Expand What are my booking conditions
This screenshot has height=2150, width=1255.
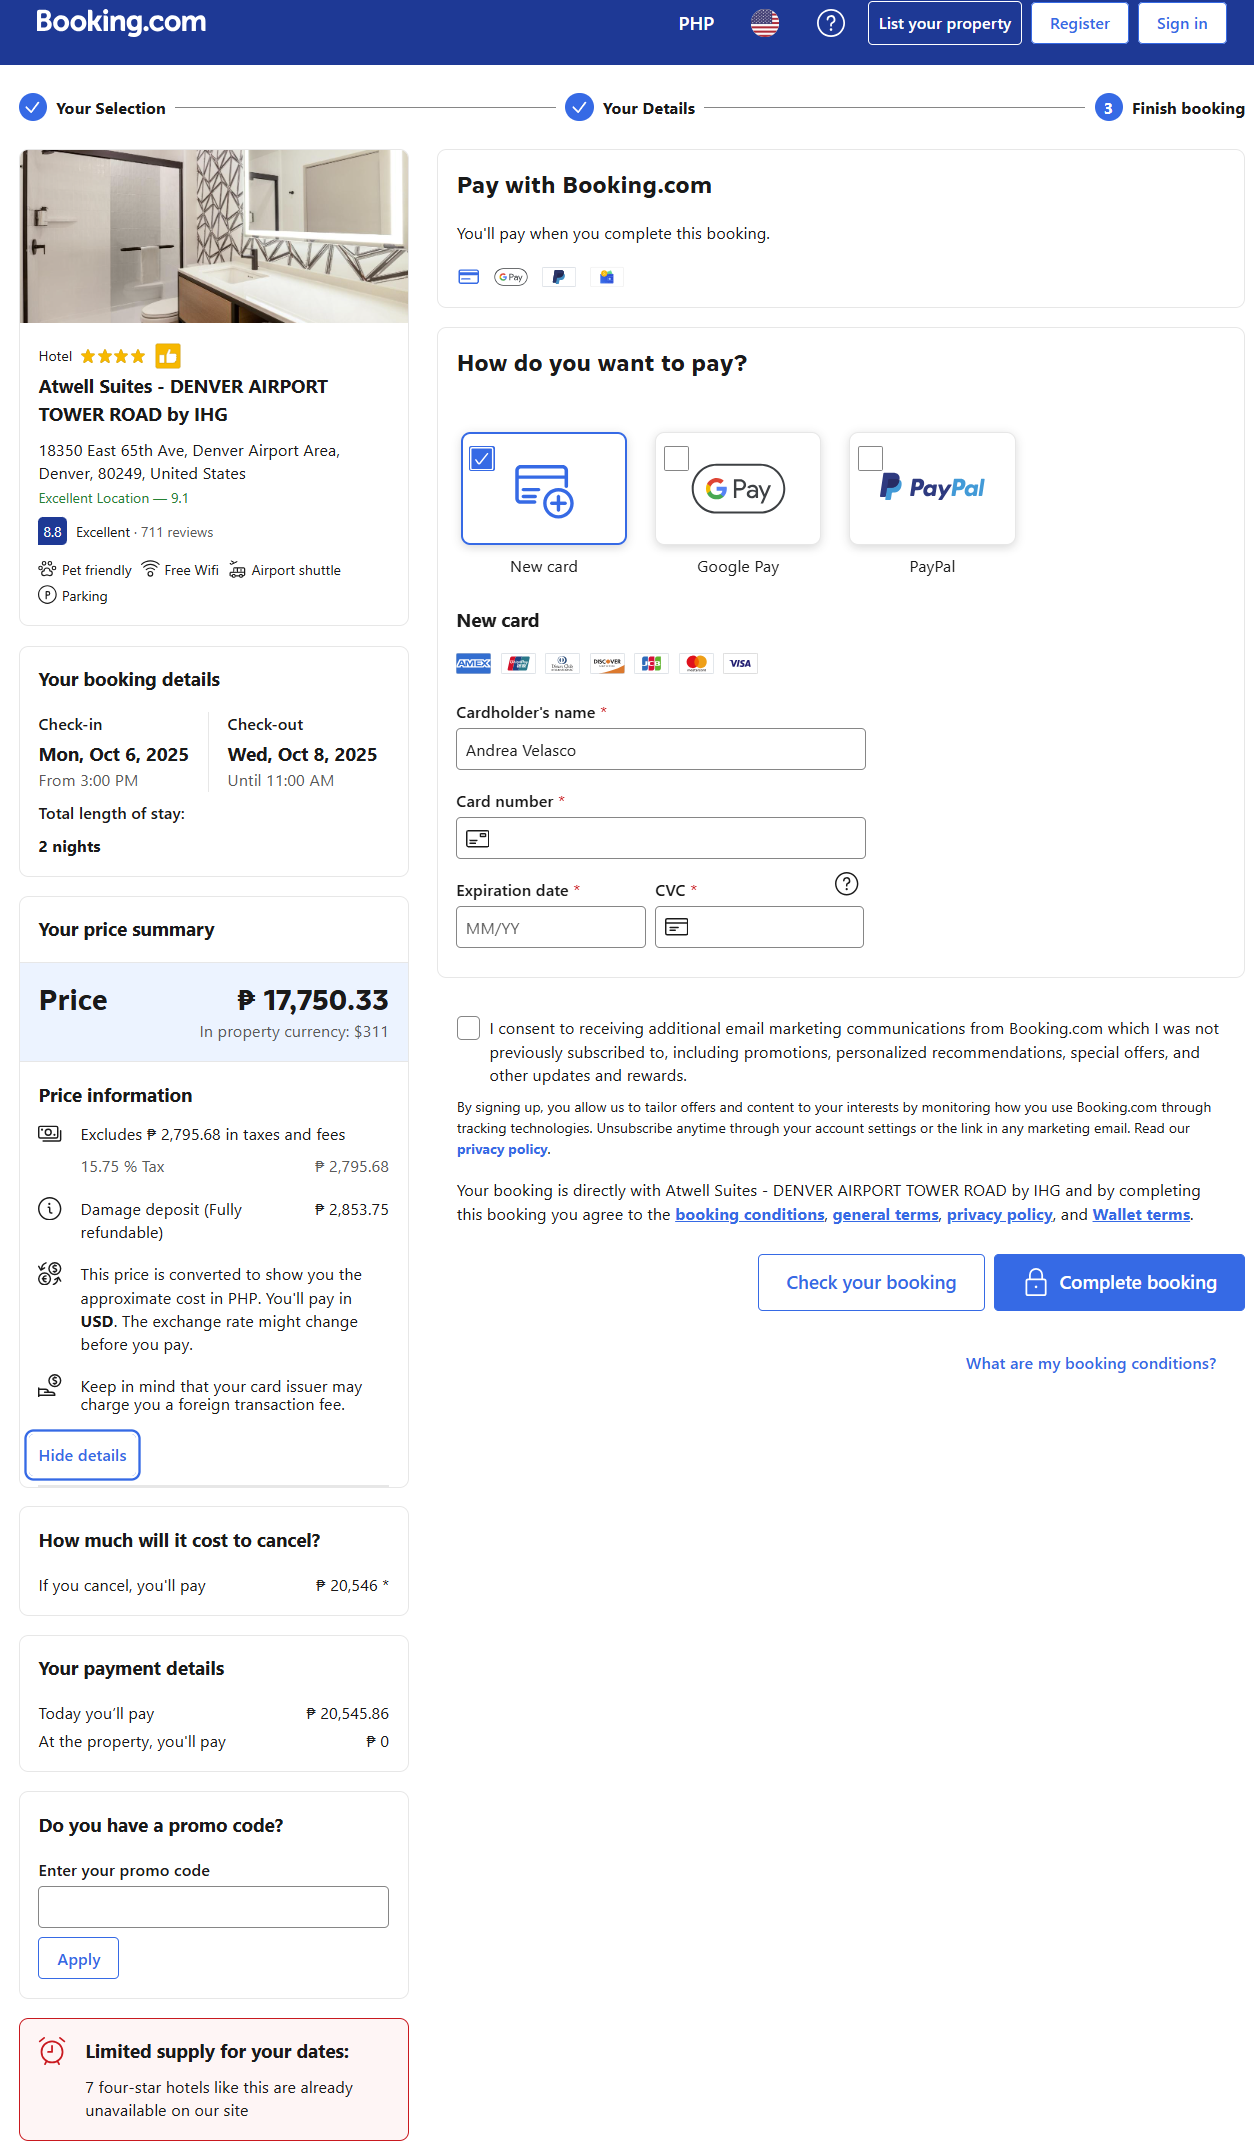tap(1090, 1363)
